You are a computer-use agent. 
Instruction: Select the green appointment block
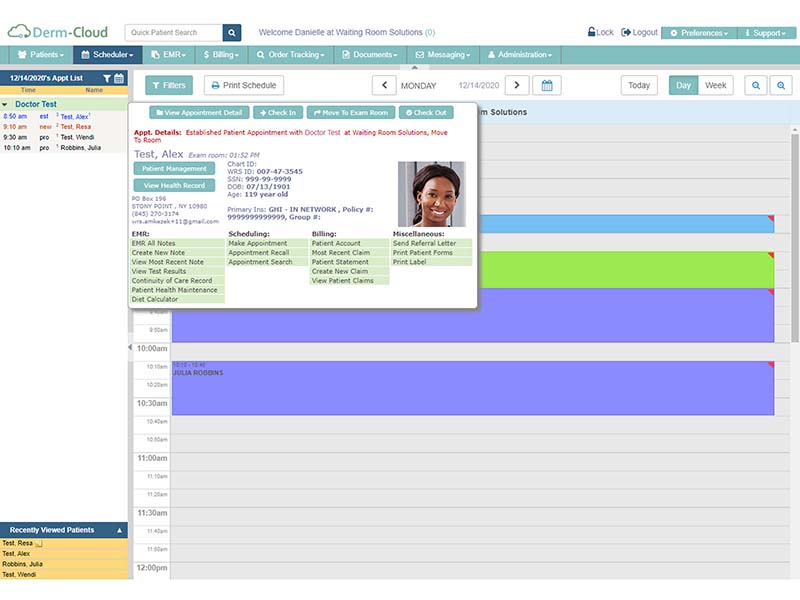pos(626,270)
